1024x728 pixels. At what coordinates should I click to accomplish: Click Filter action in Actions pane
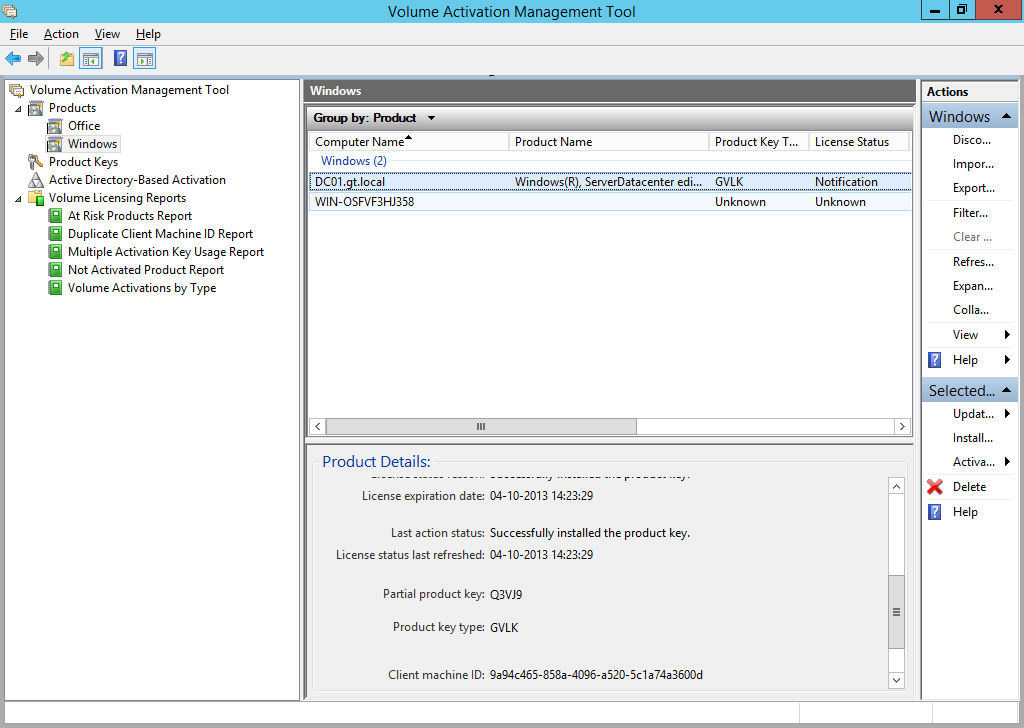point(970,213)
